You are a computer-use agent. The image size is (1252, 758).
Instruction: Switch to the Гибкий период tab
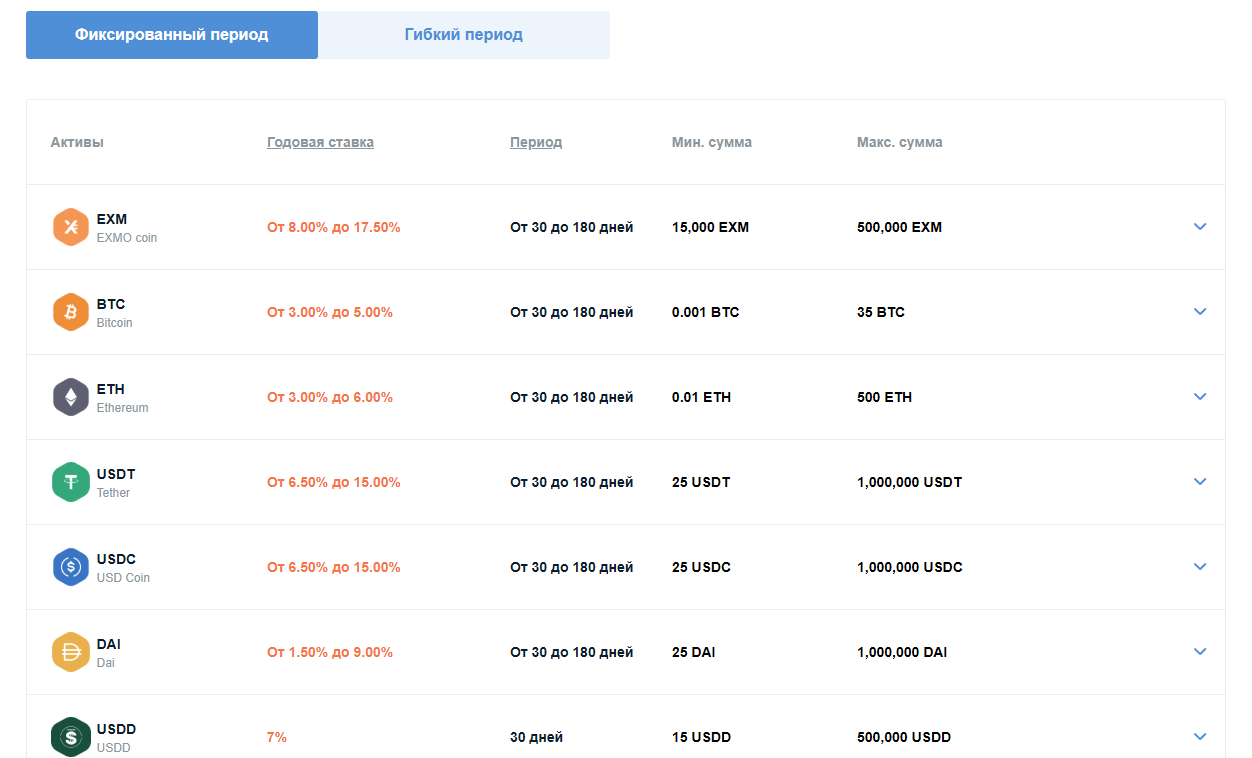(x=464, y=35)
